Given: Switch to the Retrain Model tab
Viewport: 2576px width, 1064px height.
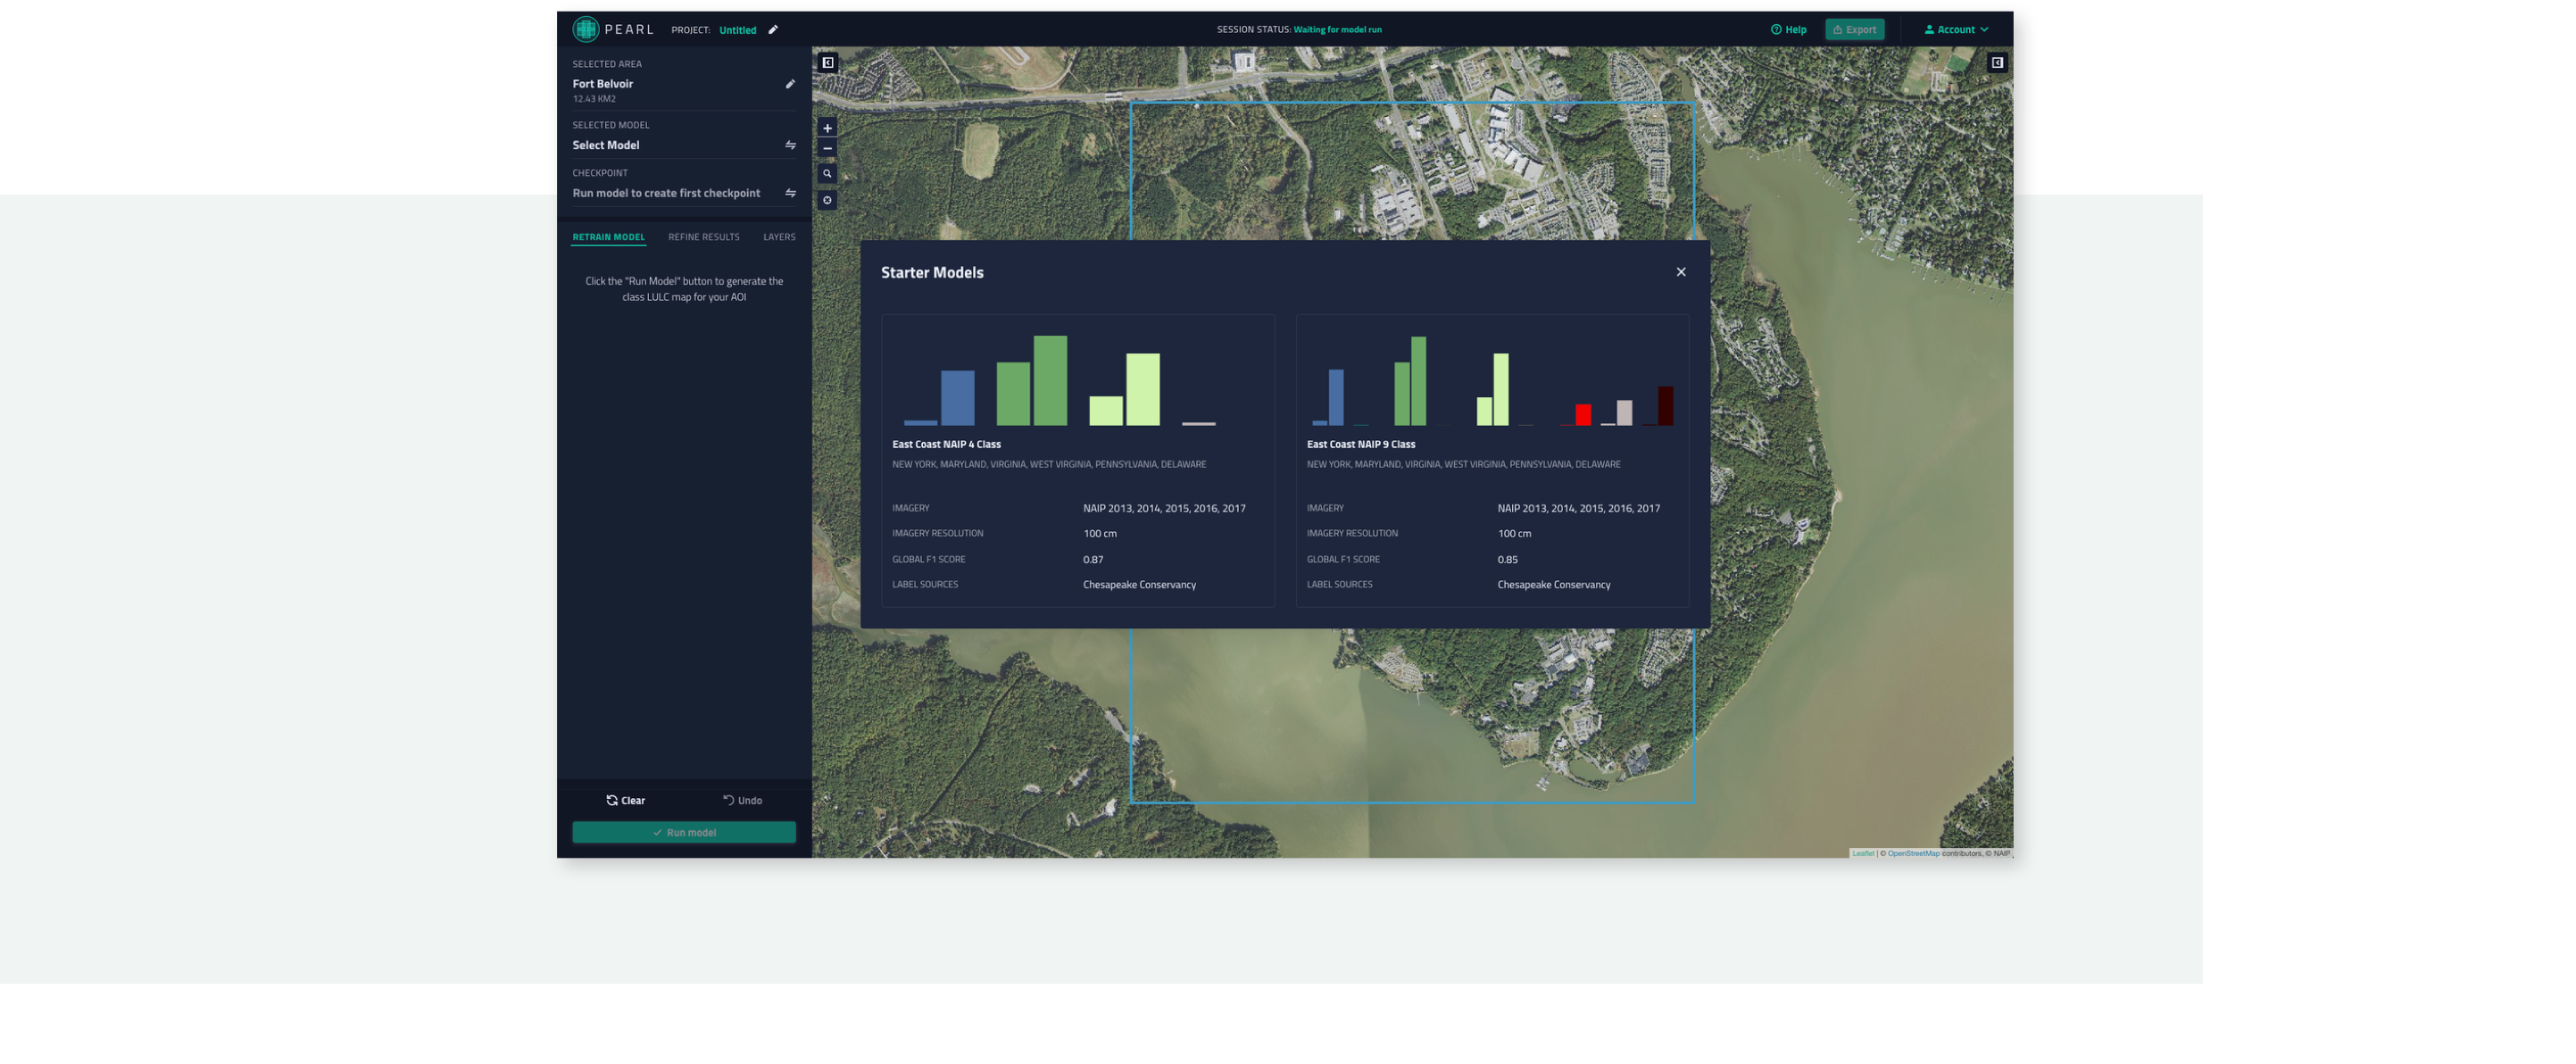Looking at the screenshot, I should point(608,237).
